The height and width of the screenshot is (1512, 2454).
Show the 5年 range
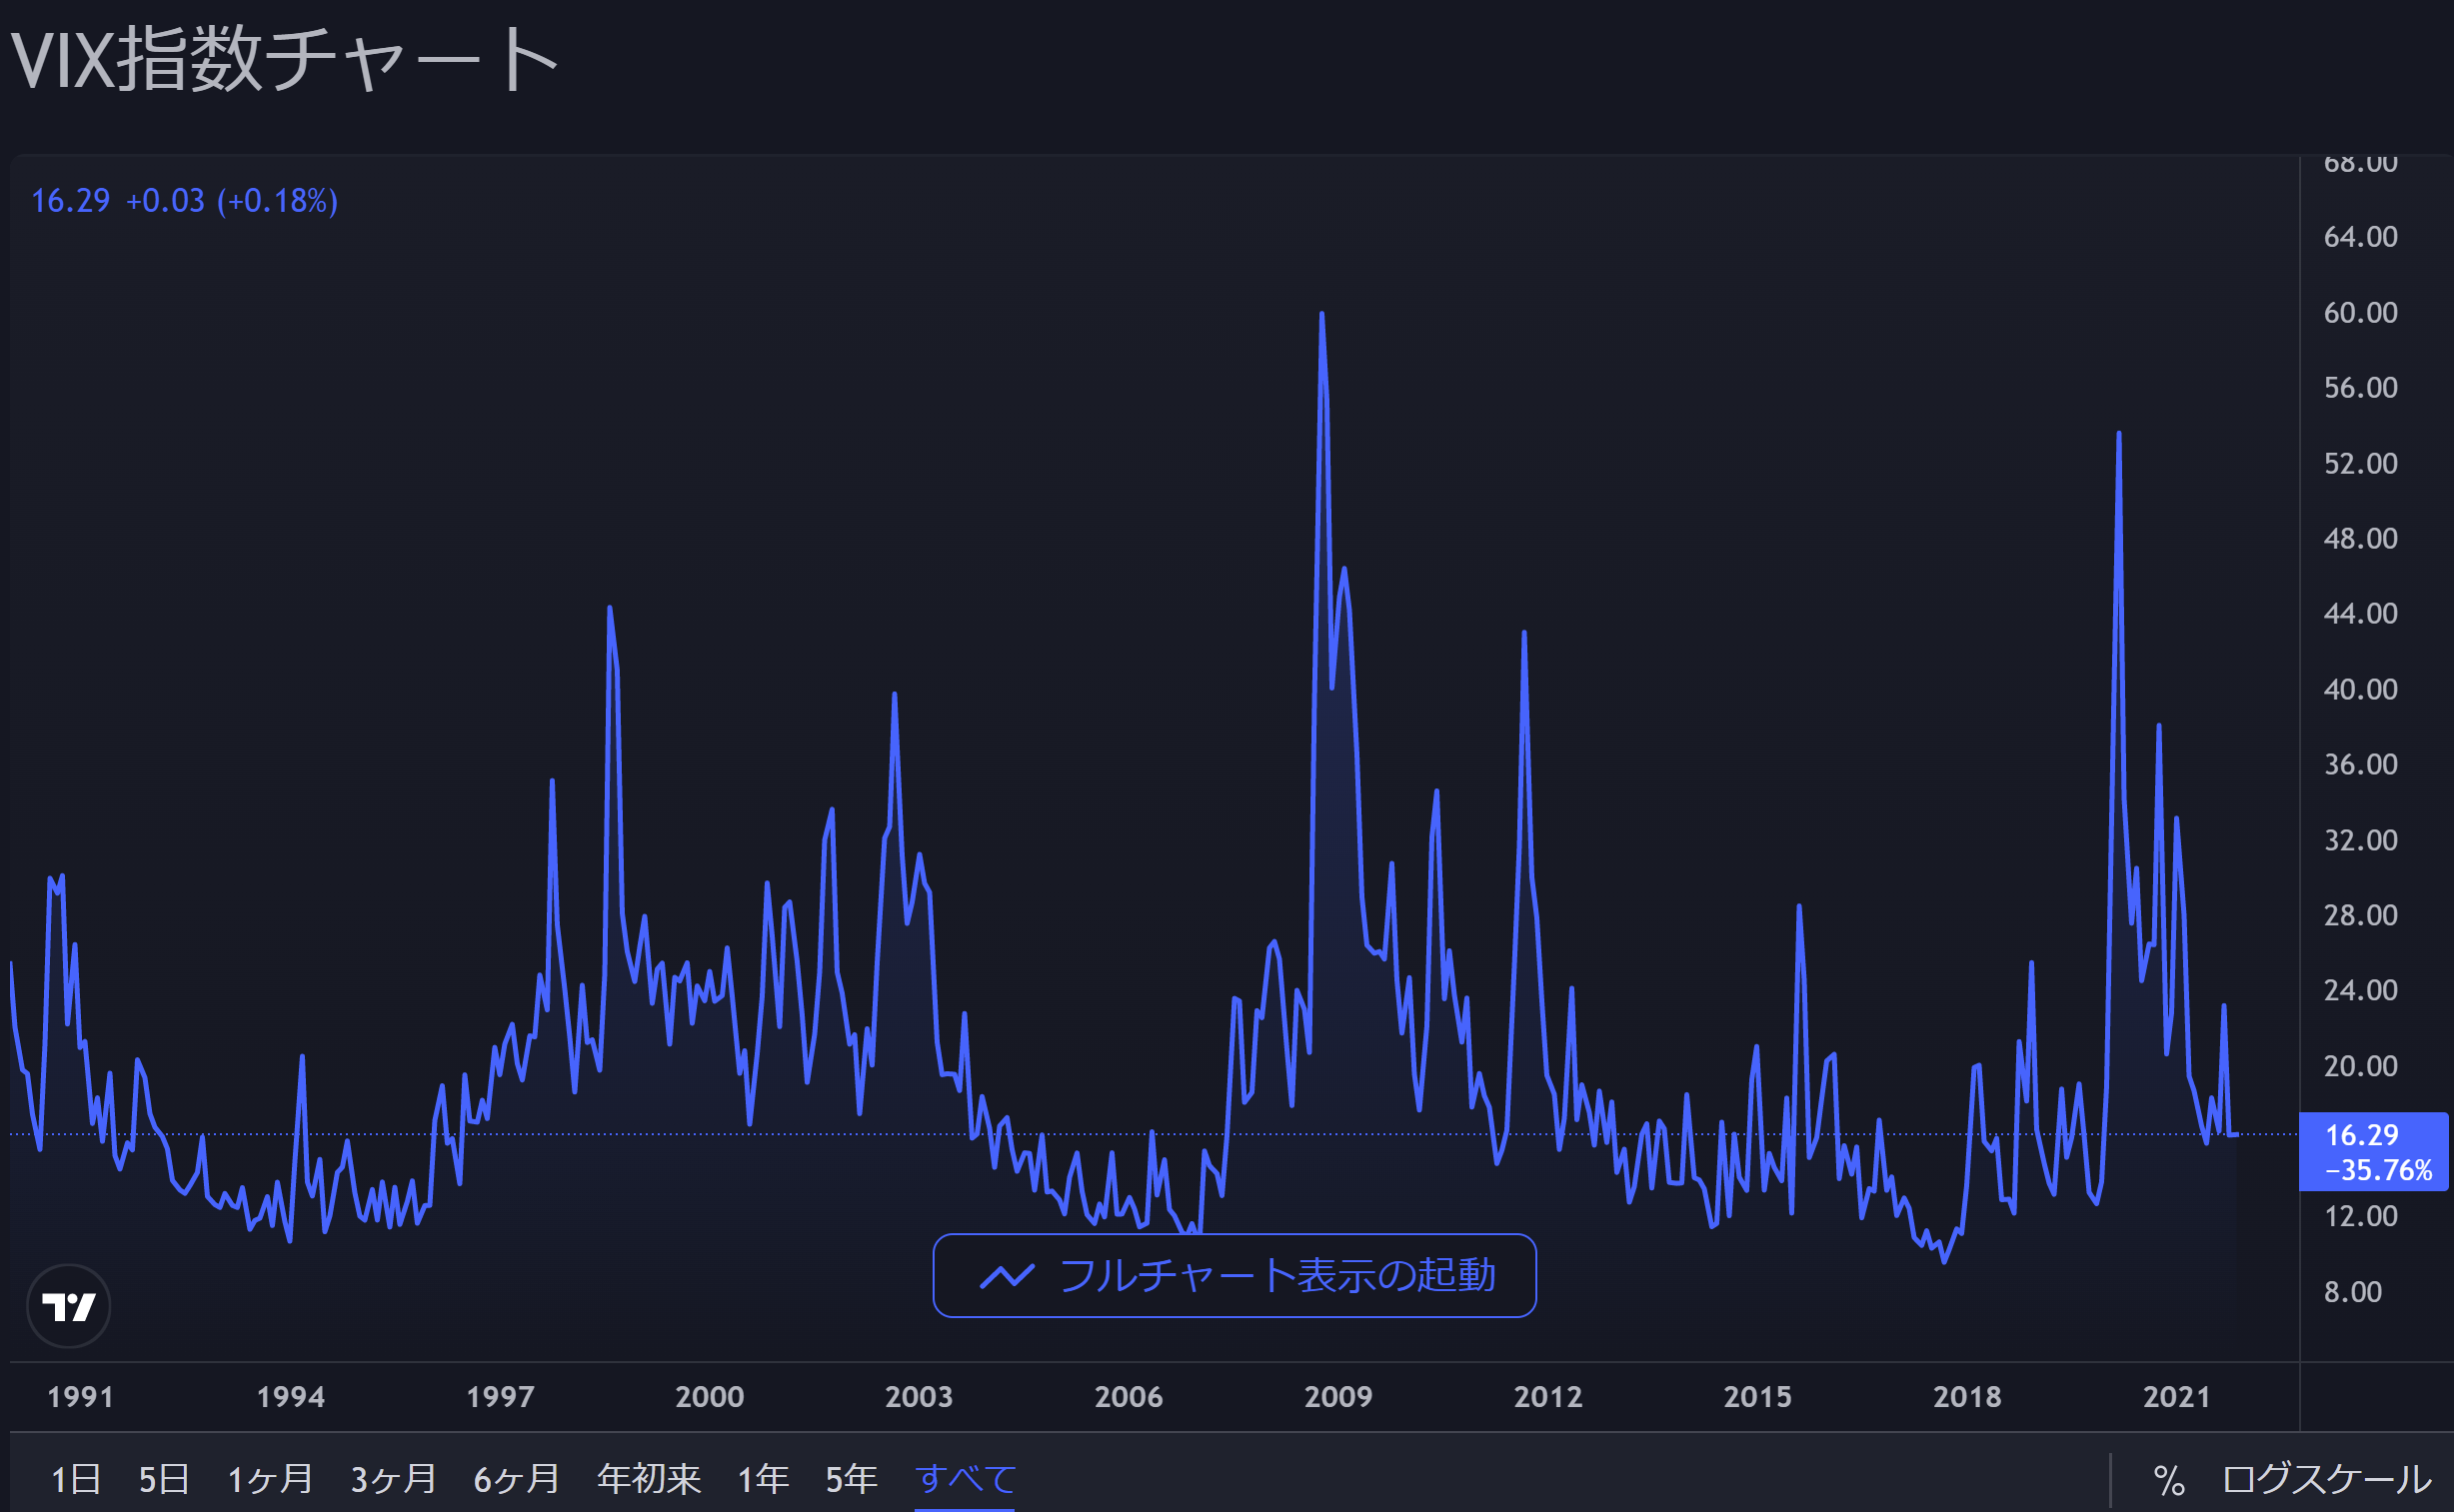[x=851, y=1479]
